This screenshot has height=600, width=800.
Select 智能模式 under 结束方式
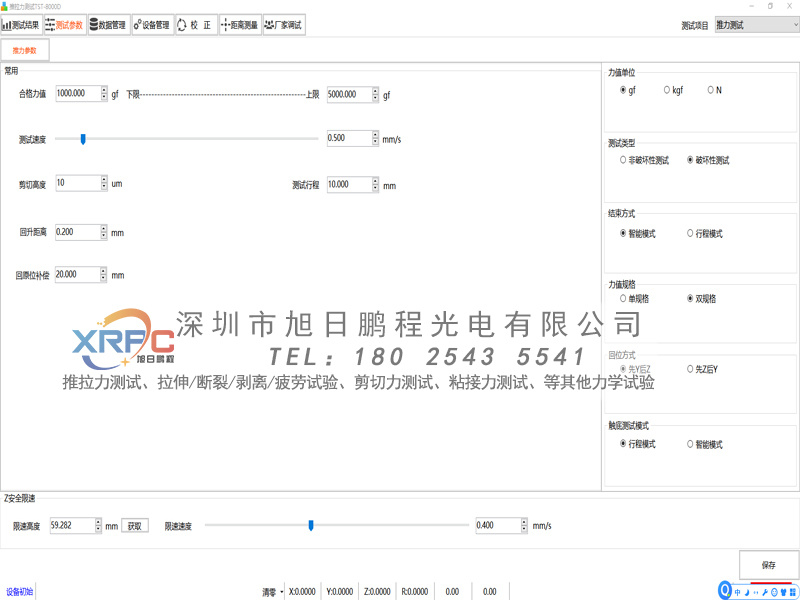pyautogui.click(x=637, y=234)
